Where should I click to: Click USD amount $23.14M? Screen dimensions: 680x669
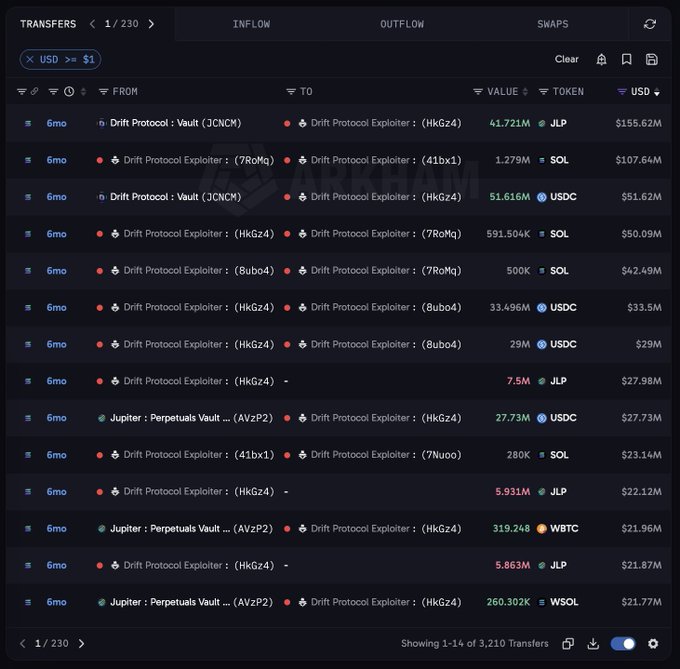pos(641,455)
